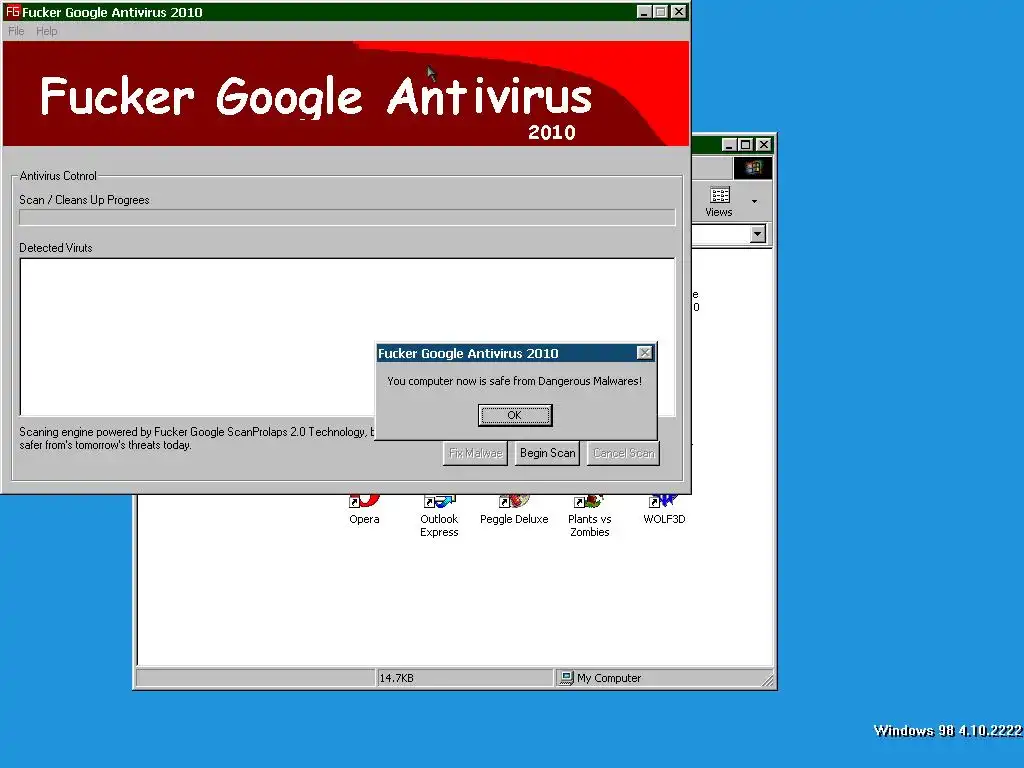Click the Fucker Google Antivirus red banner

[346, 93]
